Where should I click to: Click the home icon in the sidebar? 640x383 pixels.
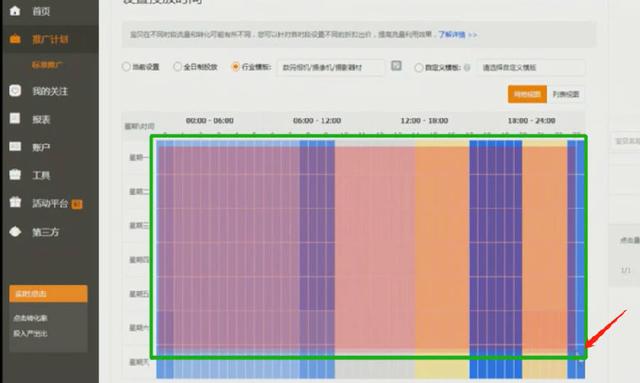(x=15, y=11)
